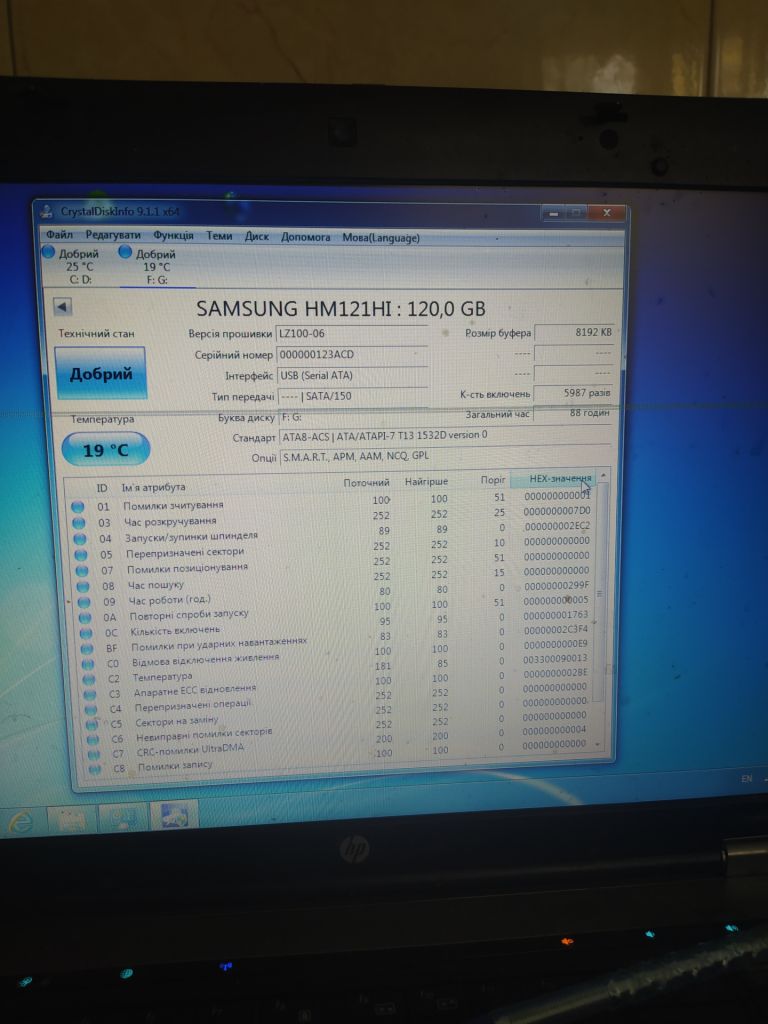Click the attribute list scrollbar thumb
768x1024 pixels.
click(601, 594)
